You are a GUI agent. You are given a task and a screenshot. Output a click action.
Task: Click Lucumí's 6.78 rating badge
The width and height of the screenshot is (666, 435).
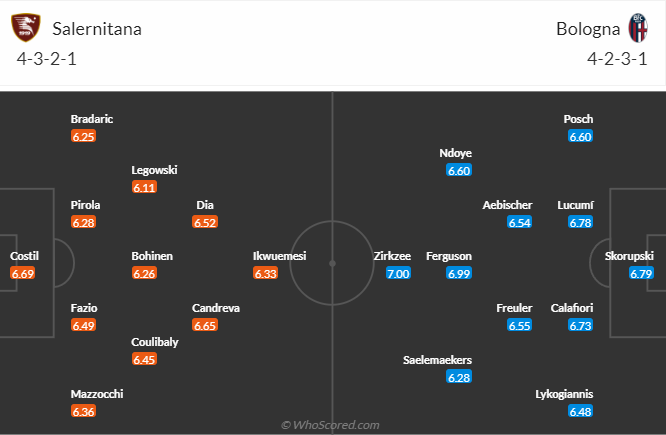pos(581,222)
